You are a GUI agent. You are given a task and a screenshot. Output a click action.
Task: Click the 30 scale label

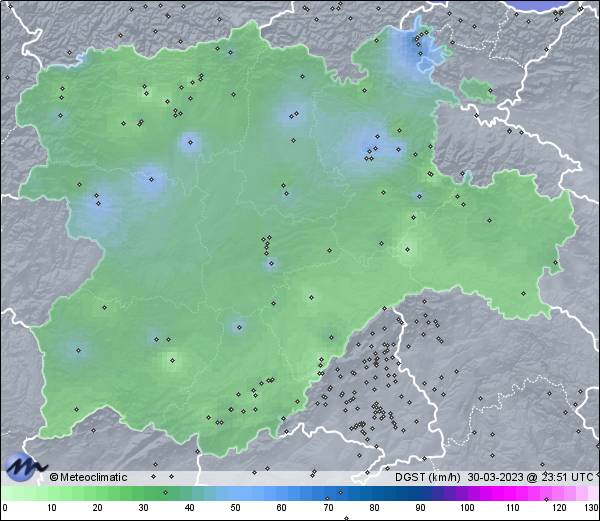click(143, 508)
